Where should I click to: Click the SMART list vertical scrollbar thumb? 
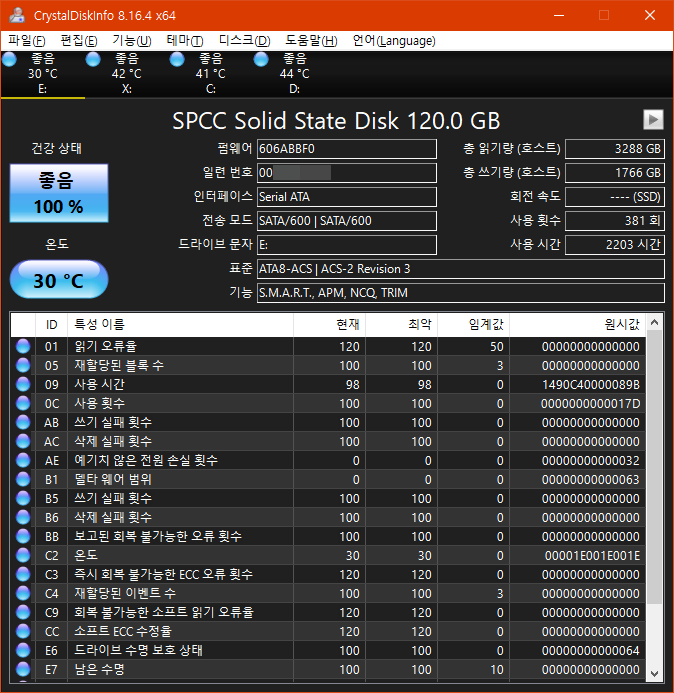click(655, 467)
